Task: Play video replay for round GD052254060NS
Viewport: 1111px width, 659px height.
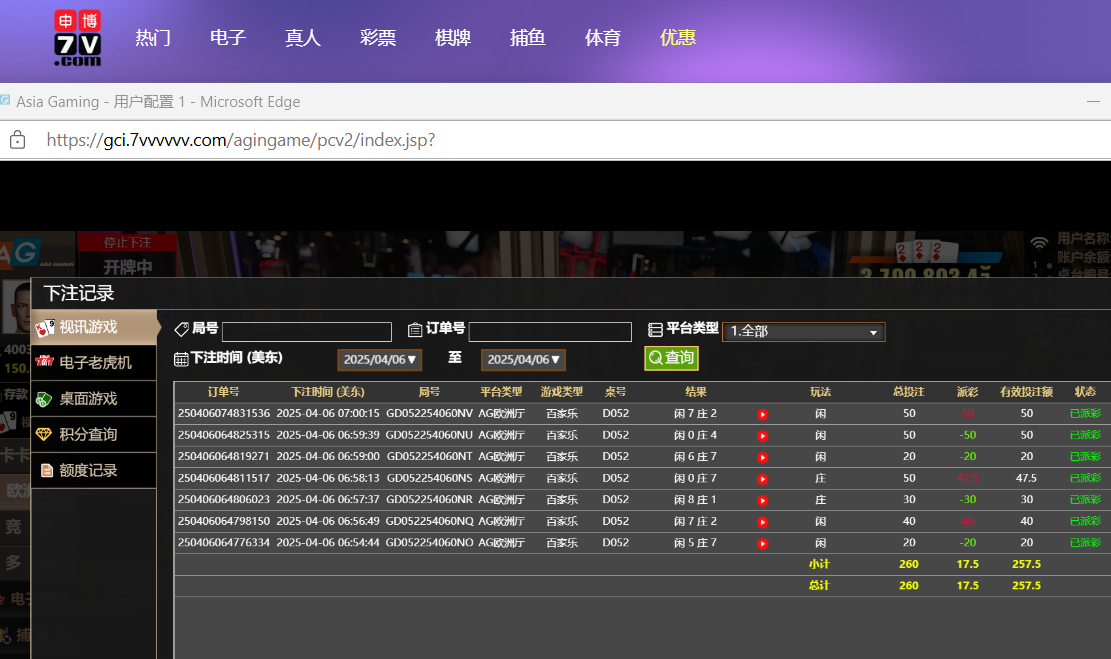Action: (x=762, y=479)
